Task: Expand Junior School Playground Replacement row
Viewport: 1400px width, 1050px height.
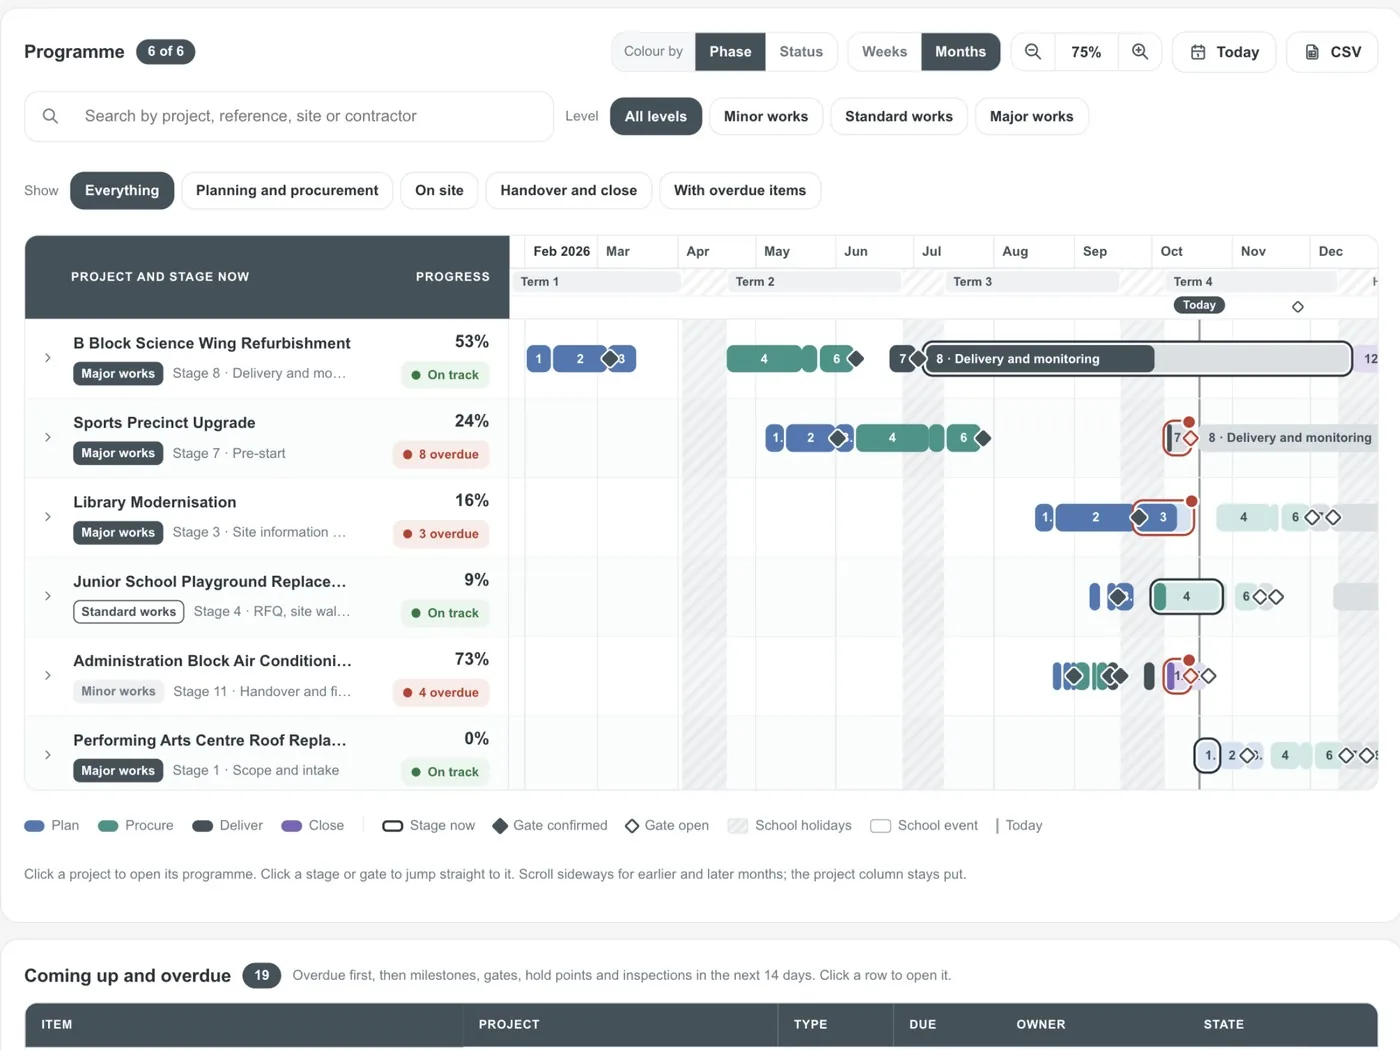Action: click(x=48, y=596)
